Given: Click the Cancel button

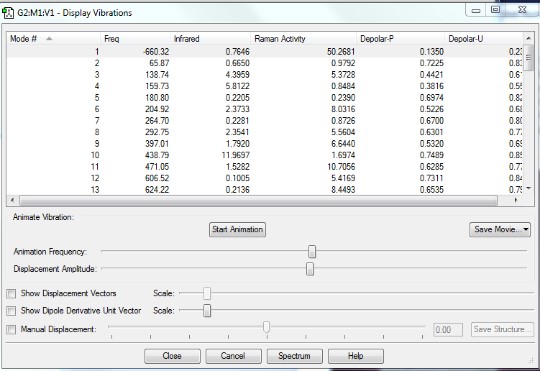Looking at the screenshot, I should [233, 356].
